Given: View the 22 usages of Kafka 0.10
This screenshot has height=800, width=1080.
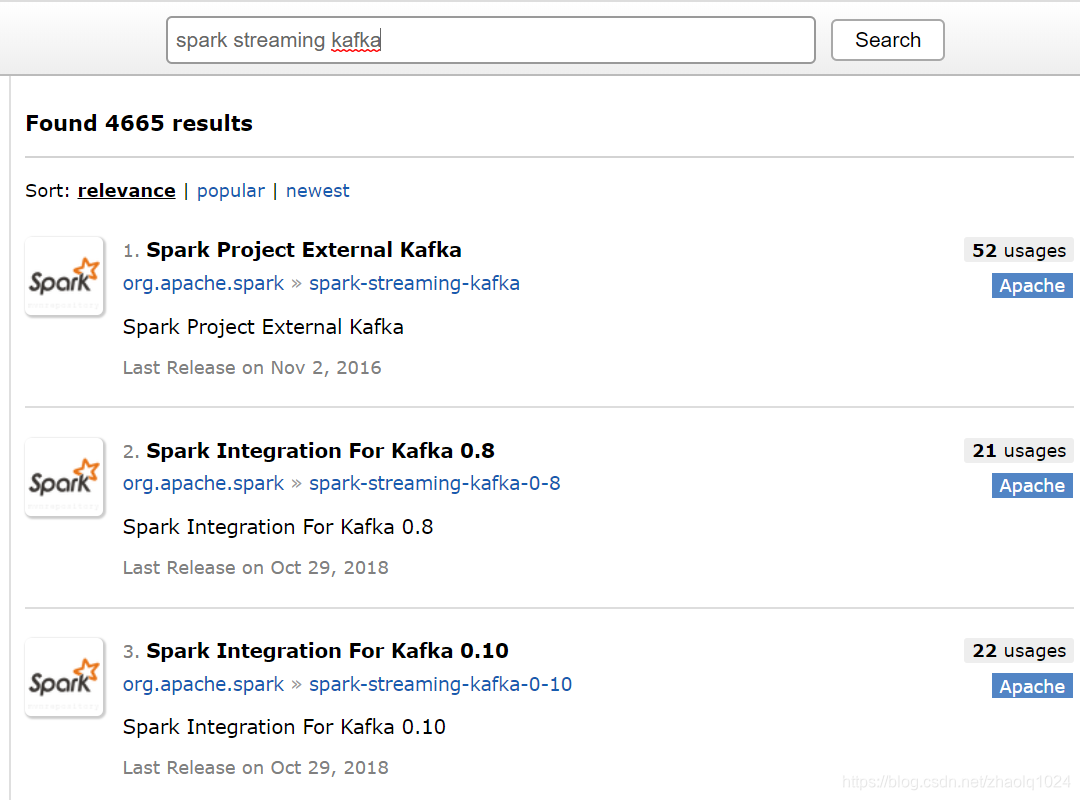Looking at the screenshot, I should click(1018, 651).
